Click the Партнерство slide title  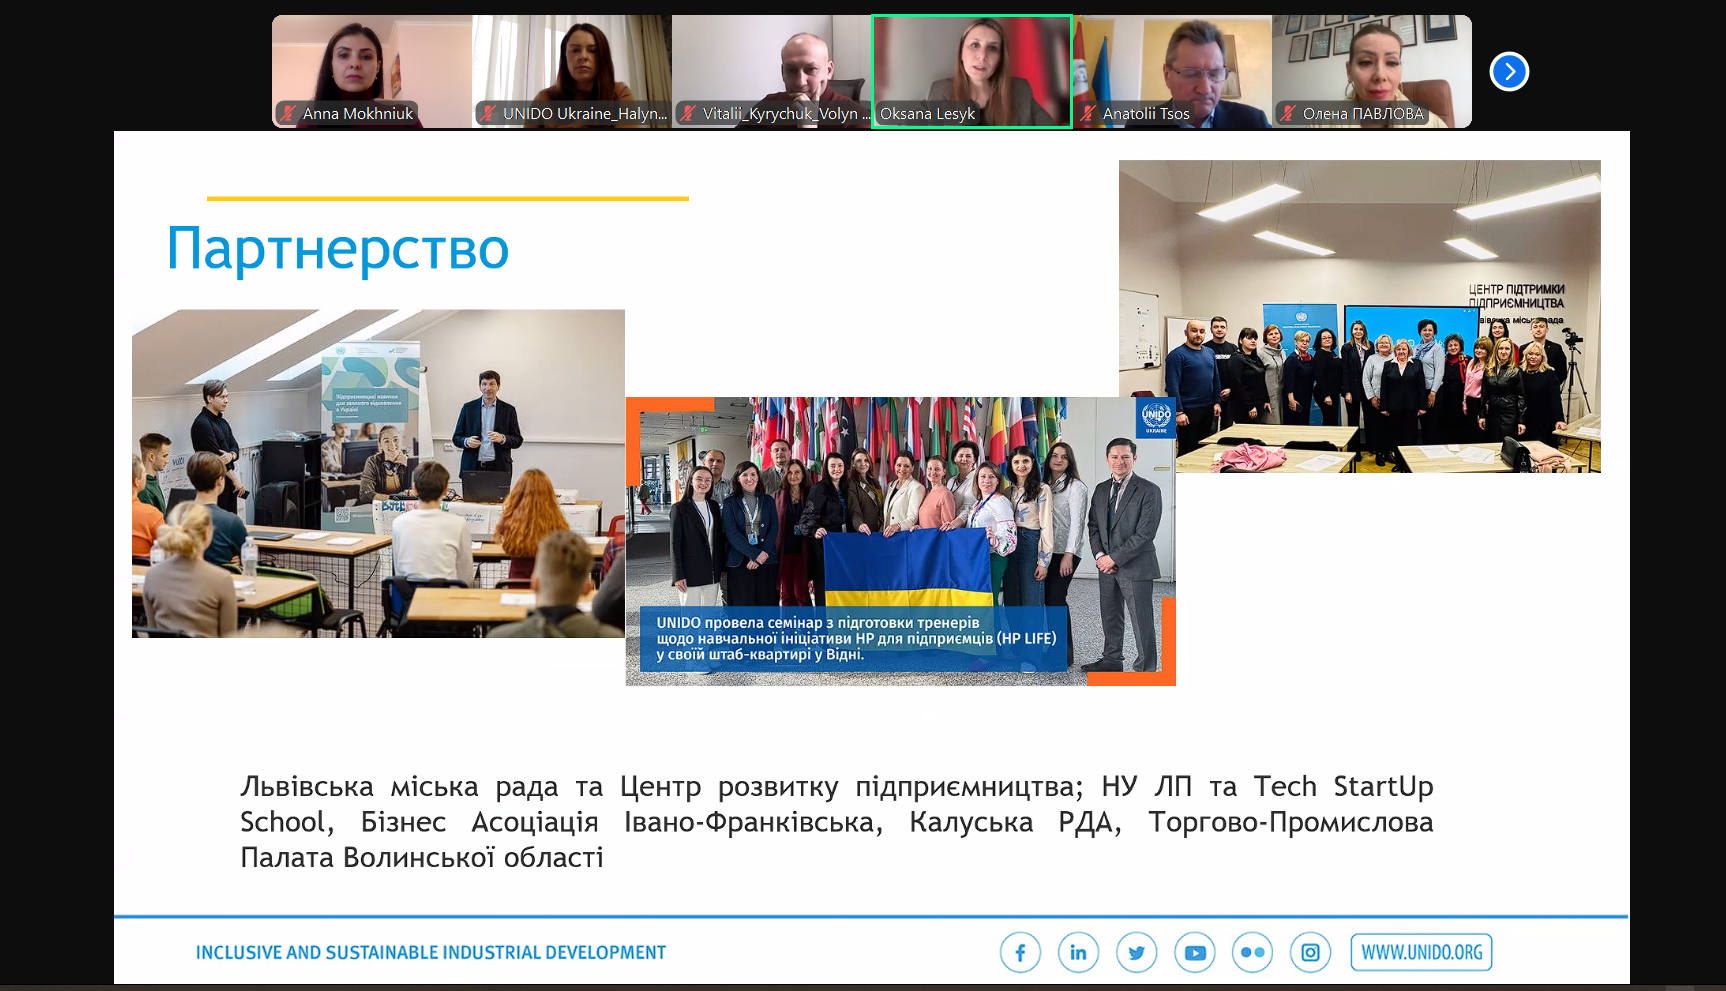pyautogui.click(x=338, y=249)
